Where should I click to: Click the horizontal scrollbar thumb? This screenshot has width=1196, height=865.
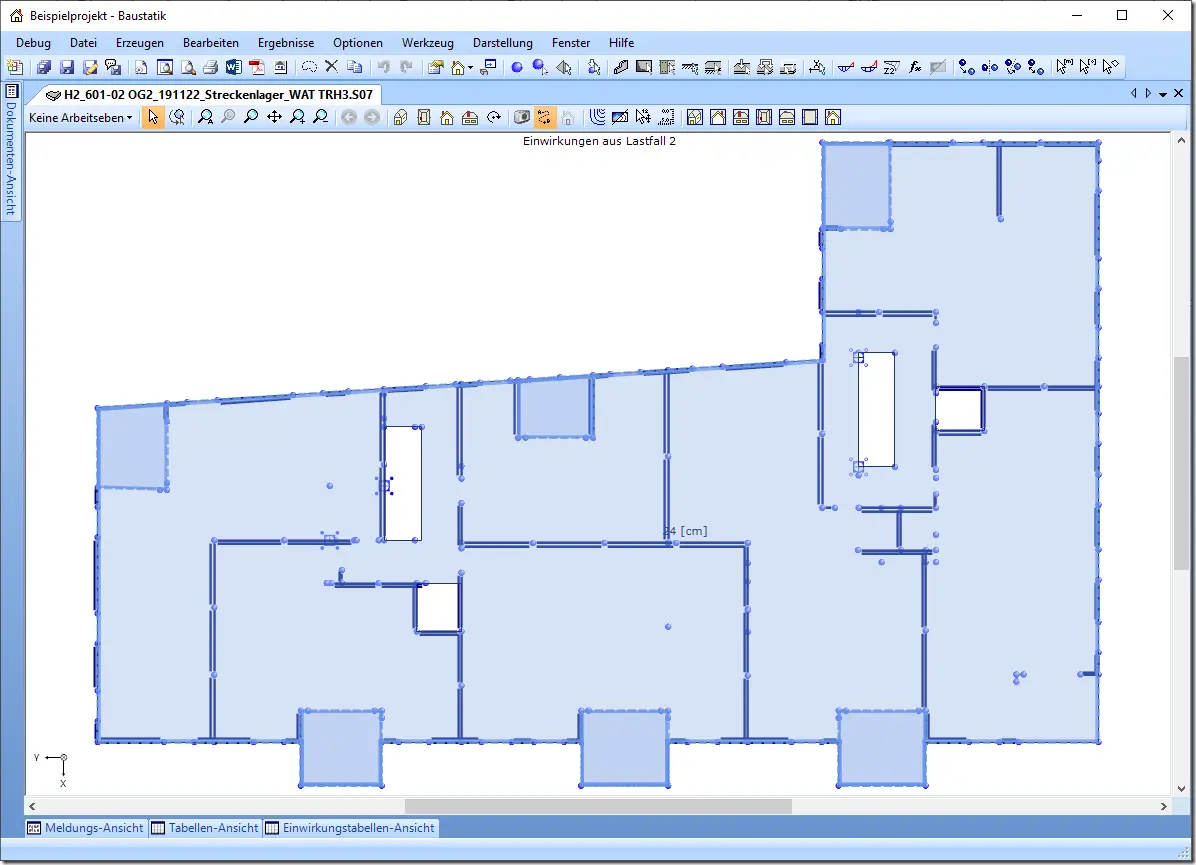point(598,806)
